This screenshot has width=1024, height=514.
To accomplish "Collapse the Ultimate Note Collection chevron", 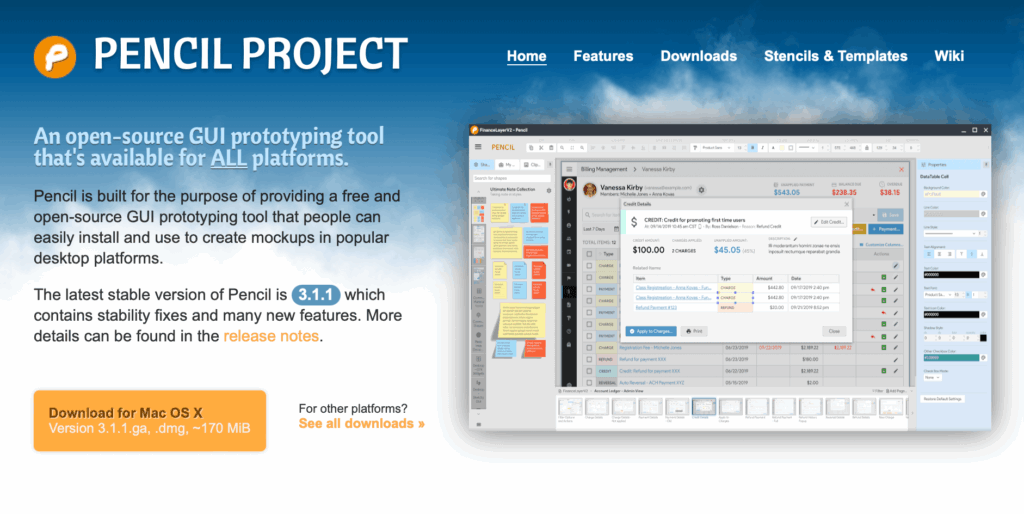I will 479,191.
